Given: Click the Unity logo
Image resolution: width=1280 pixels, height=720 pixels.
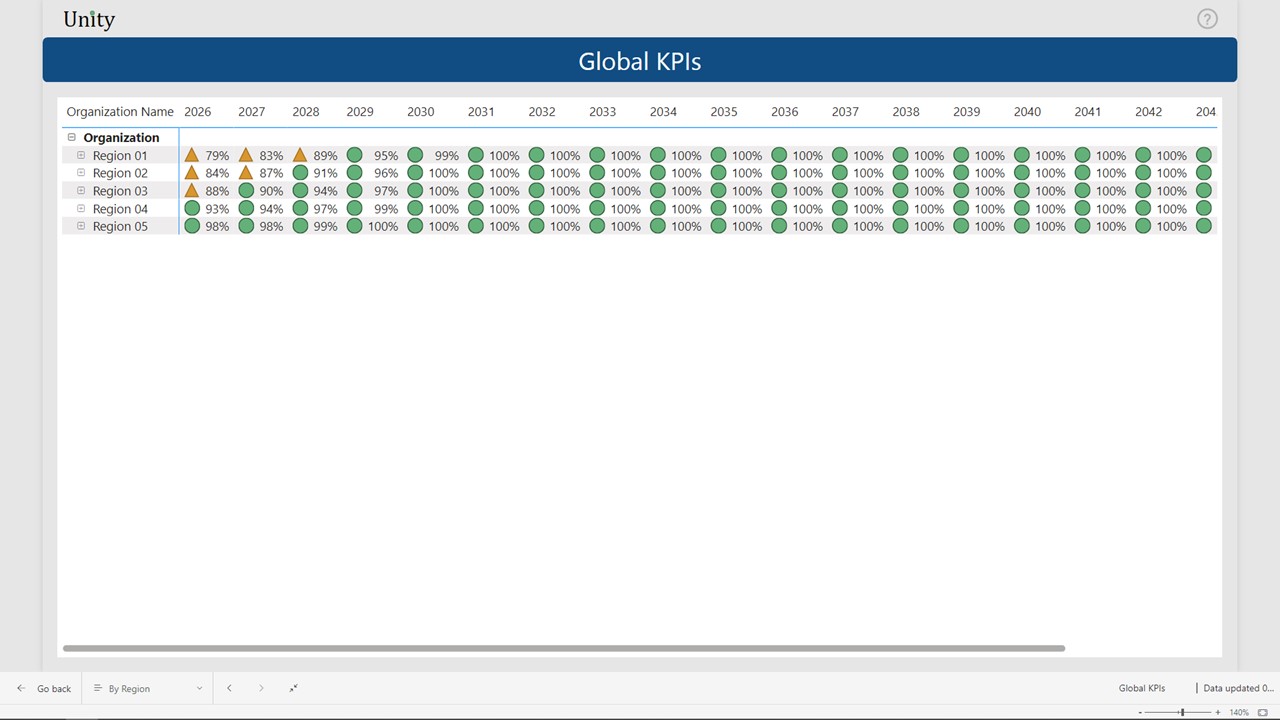Looking at the screenshot, I should tap(89, 19).
